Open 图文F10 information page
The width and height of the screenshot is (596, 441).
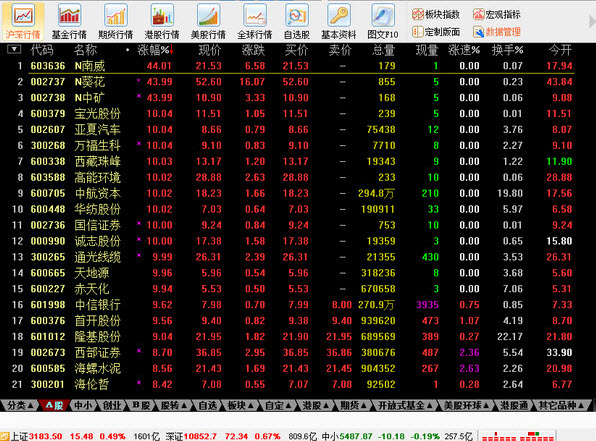(x=383, y=21)
